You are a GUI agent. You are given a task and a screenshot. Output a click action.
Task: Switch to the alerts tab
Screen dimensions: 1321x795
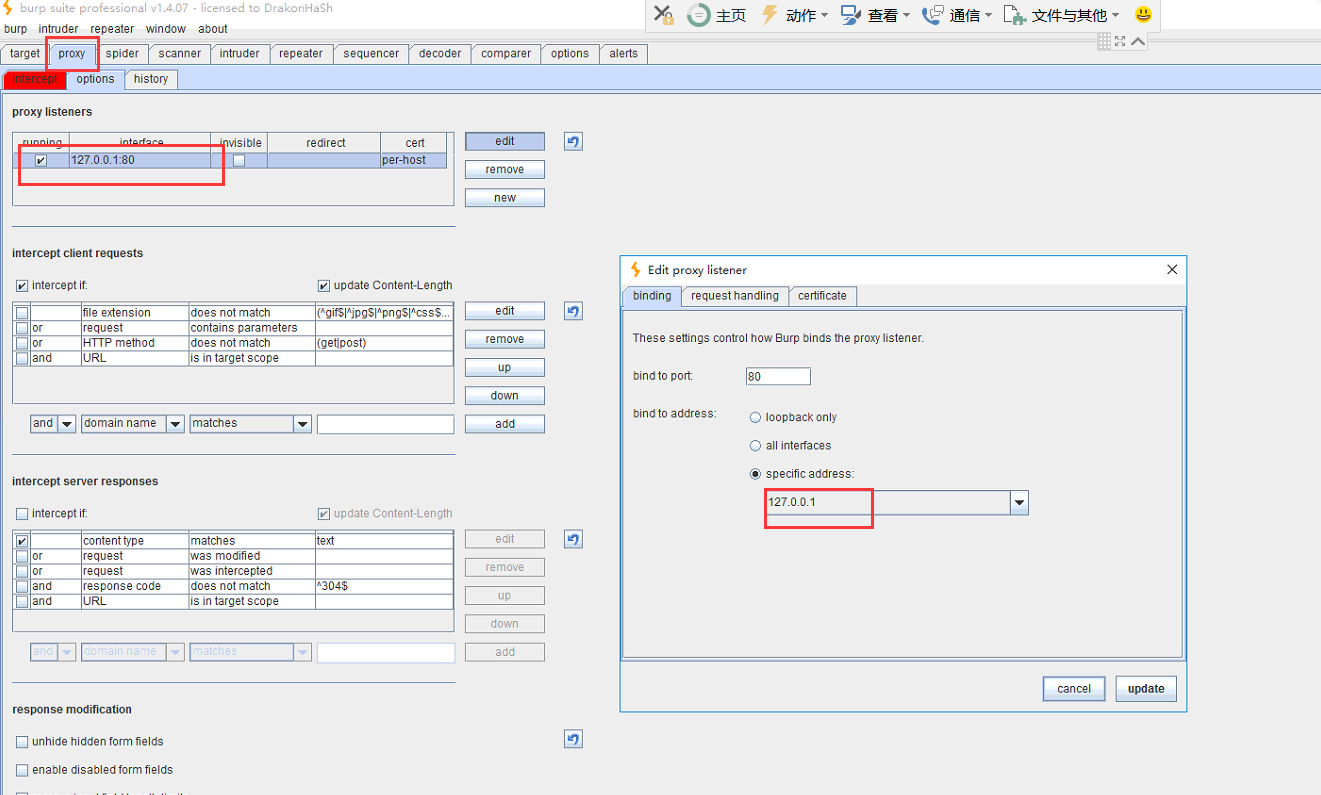click(x=623, y=54)
